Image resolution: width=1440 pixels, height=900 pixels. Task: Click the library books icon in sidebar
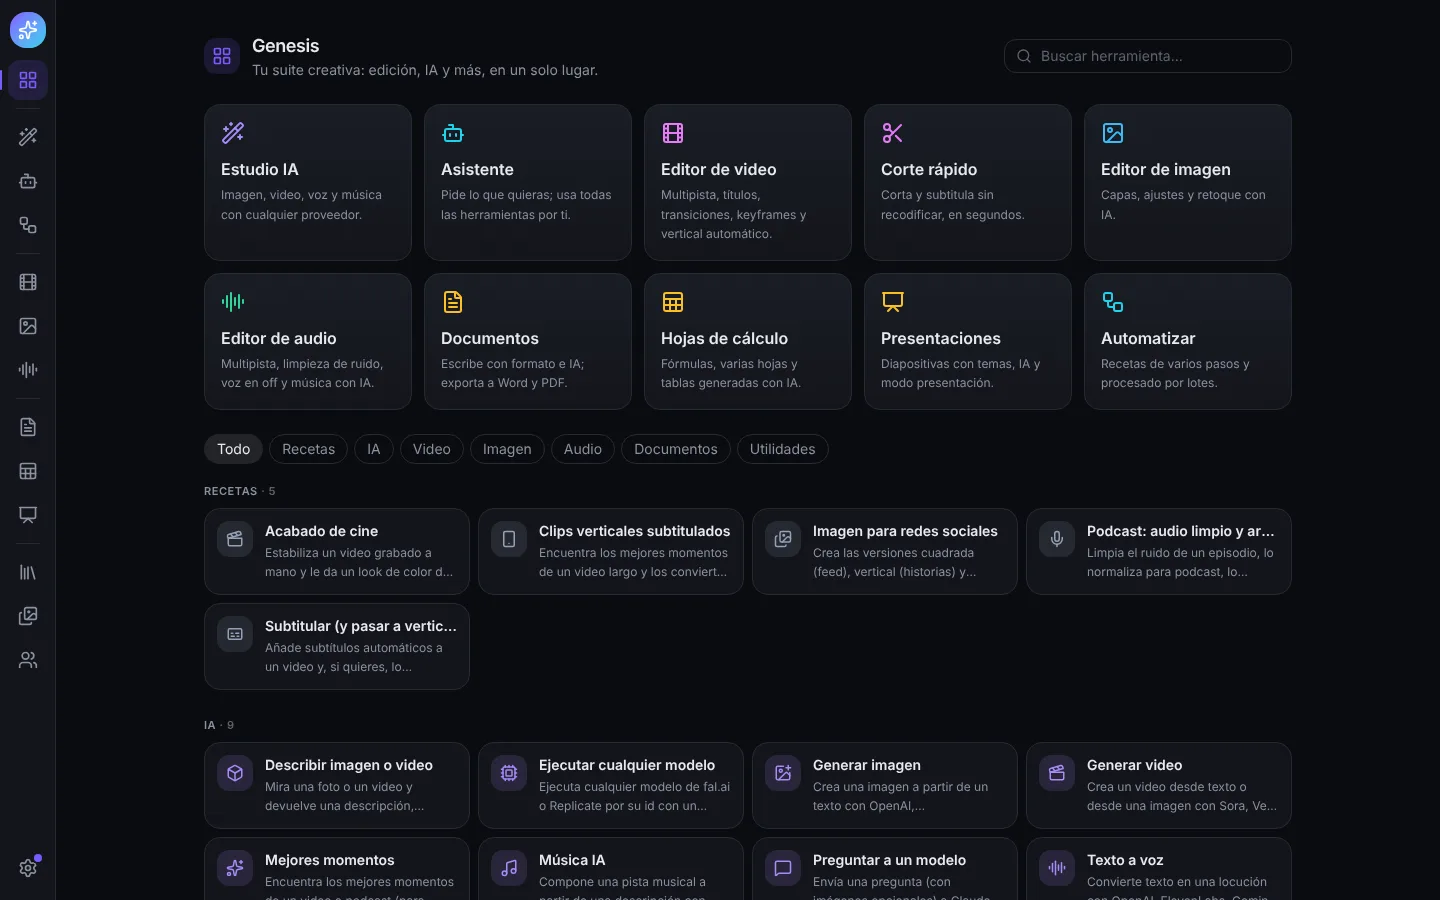click(x=28, y=572)
